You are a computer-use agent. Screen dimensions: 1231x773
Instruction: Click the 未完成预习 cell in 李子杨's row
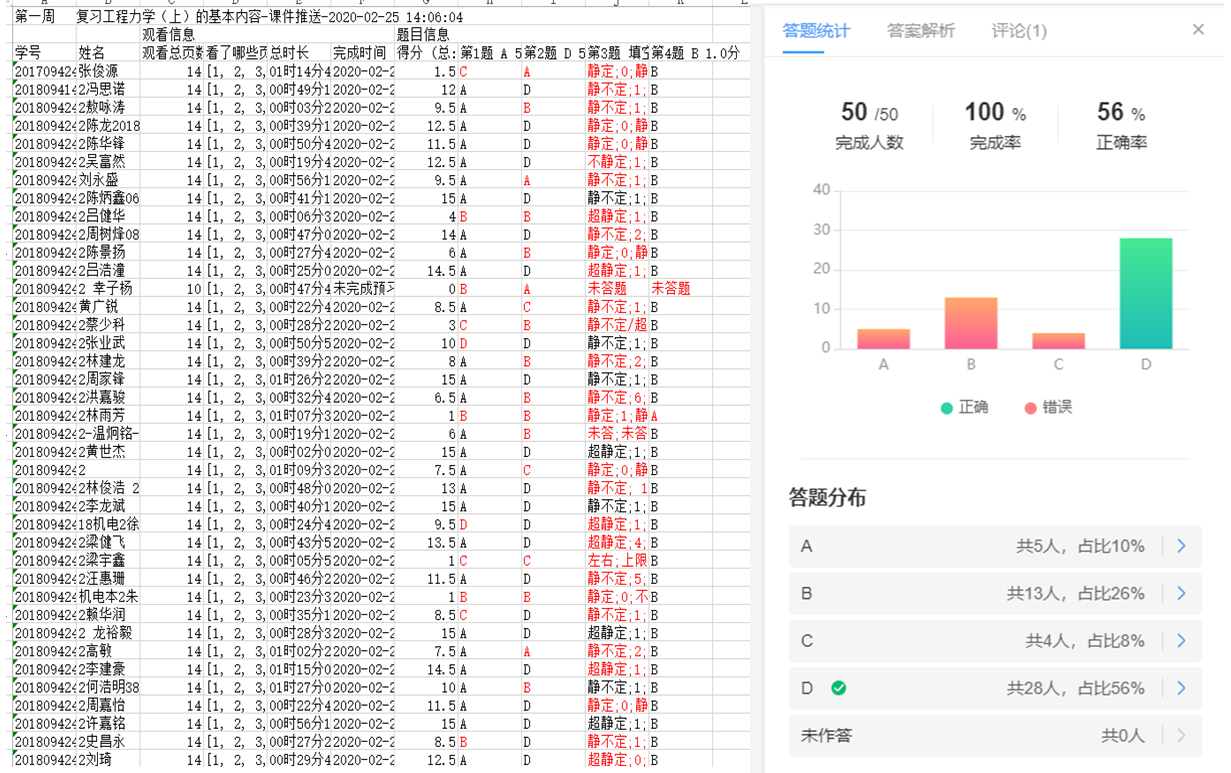click(362, 288)
